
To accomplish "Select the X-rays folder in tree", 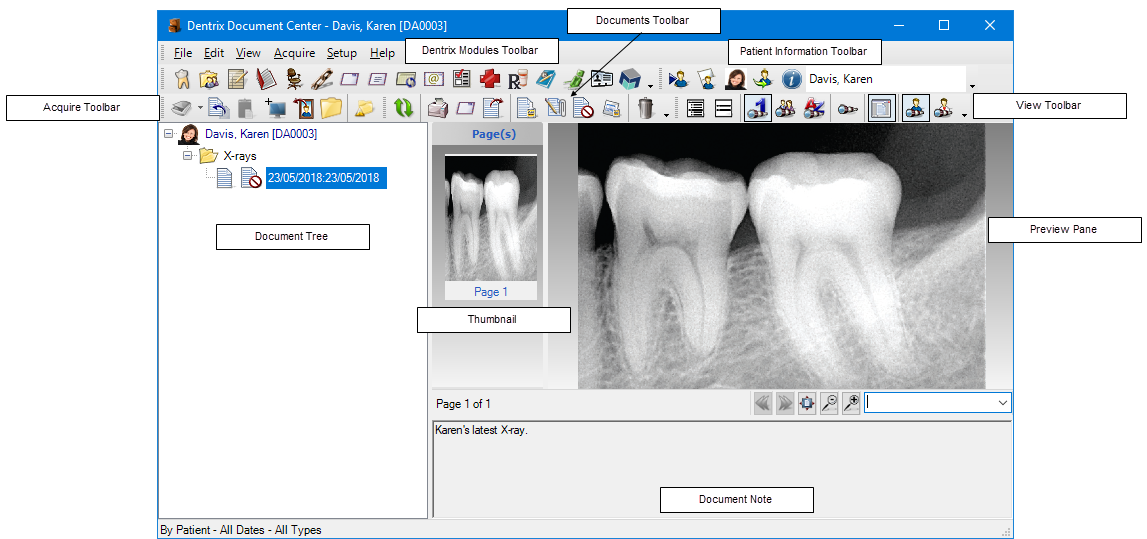I will pyautogui.click(x=239, y=156).
